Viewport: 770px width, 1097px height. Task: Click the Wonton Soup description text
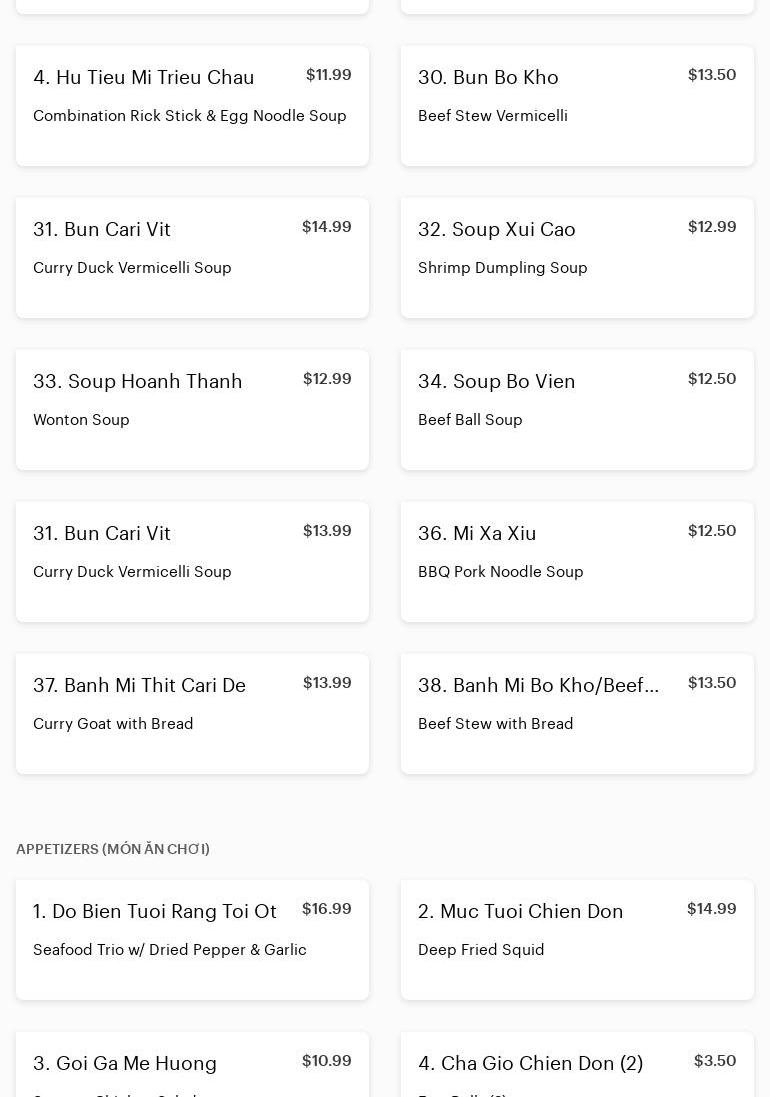(x=81, y=420)
